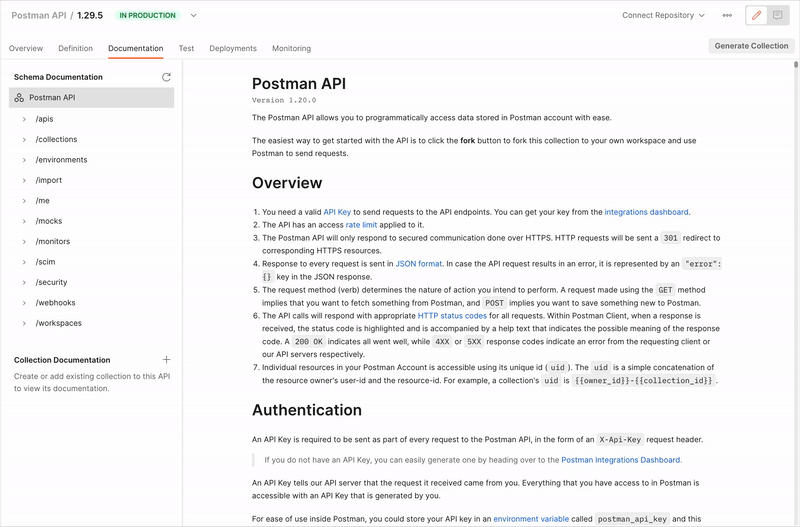Select the /import row label
Screen dimensions: 800x527
(48, 180)
